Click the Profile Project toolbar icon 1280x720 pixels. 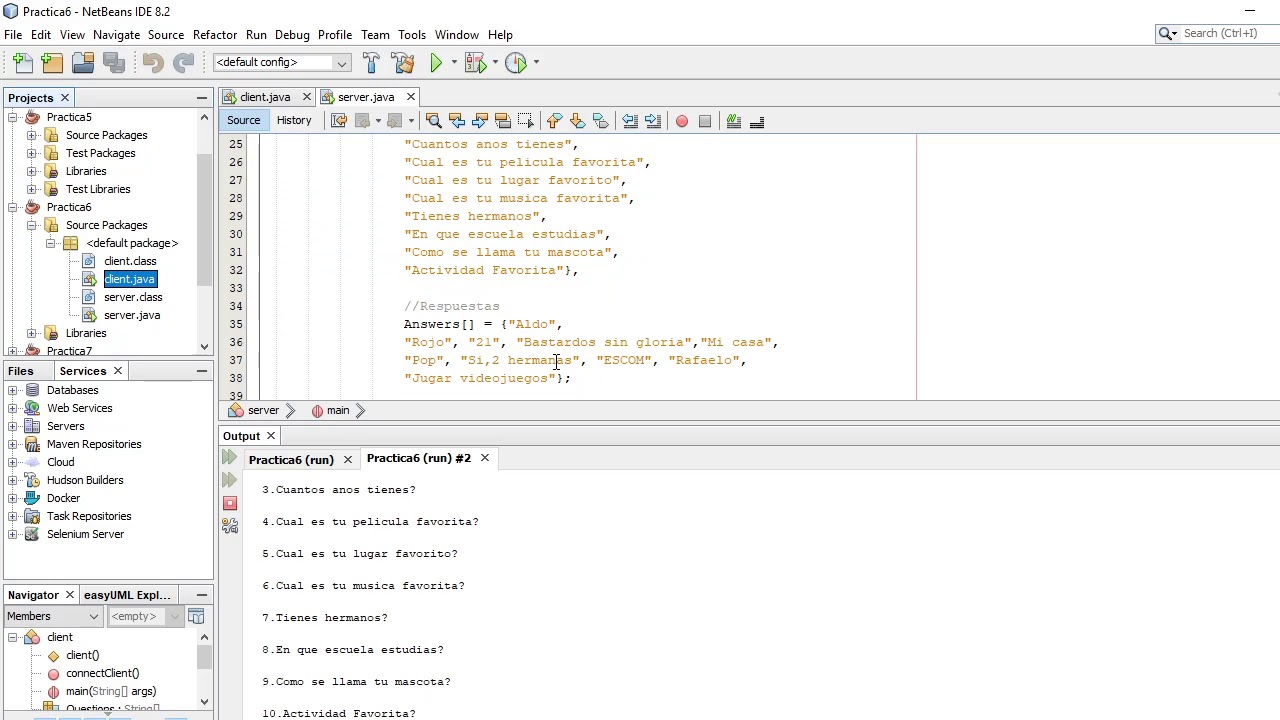coord(516,62)
